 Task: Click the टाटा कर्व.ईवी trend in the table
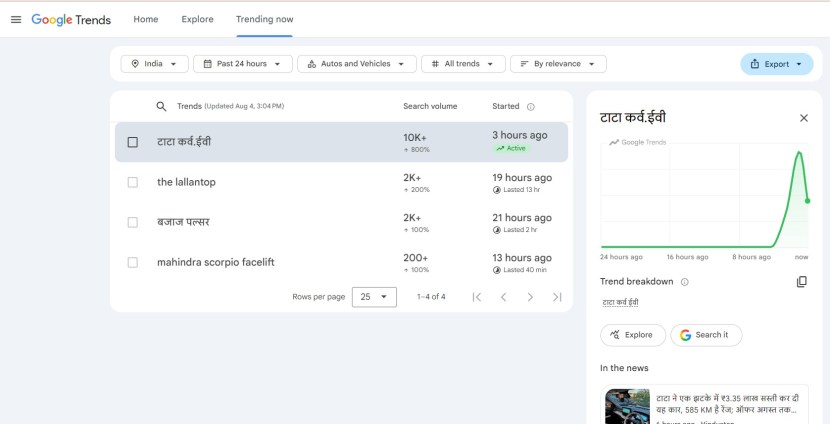pyautogui.click(x=184, y=142)
